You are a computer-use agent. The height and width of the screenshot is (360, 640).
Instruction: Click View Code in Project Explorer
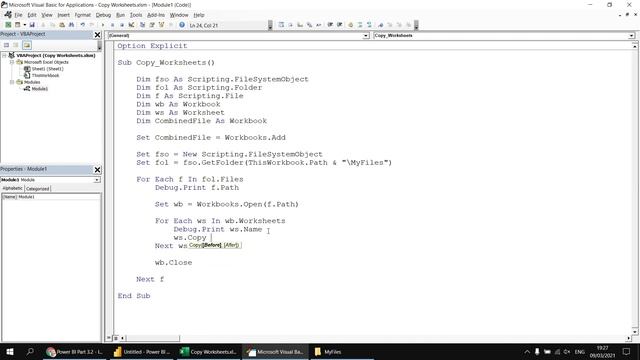(x=7, y=45)
